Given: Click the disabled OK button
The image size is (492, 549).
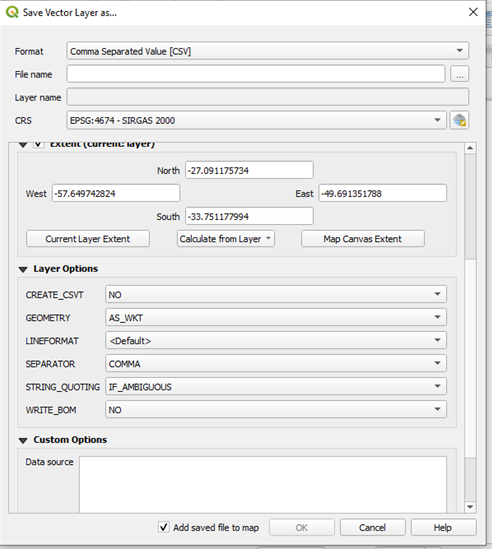Looking at the screenshot, I should click(x=302, y=527).
